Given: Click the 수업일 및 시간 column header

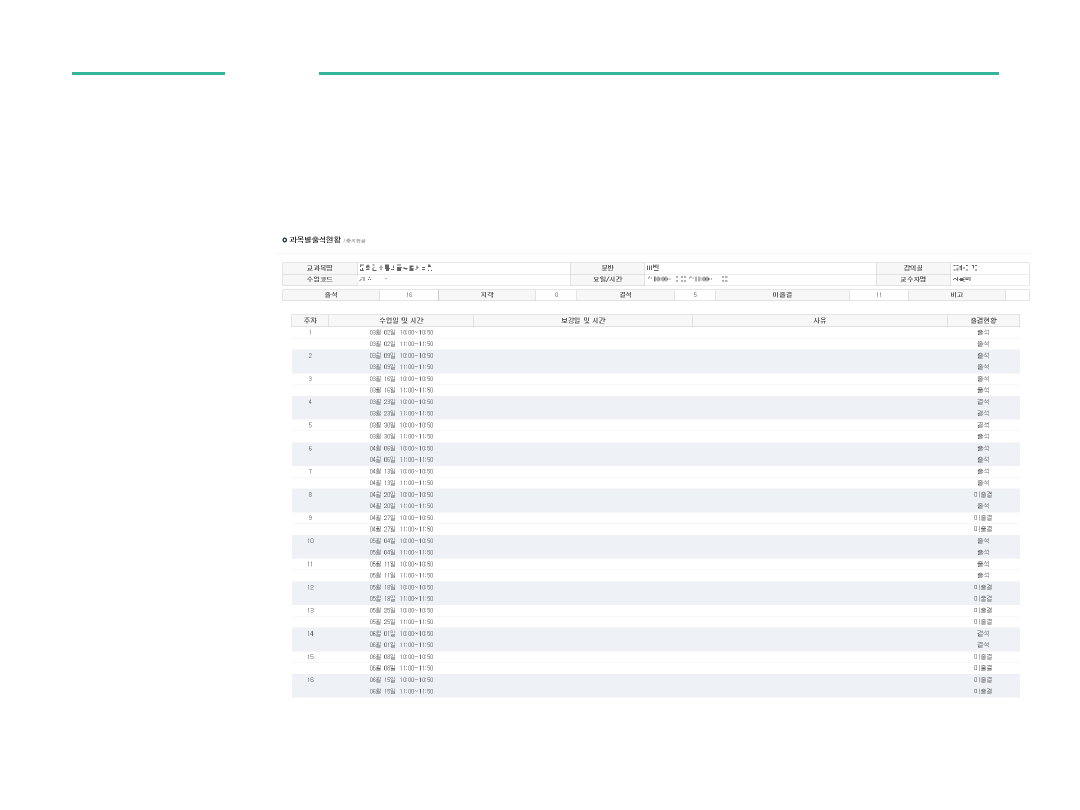Looking at the screenshot, I should pos(401,320).
